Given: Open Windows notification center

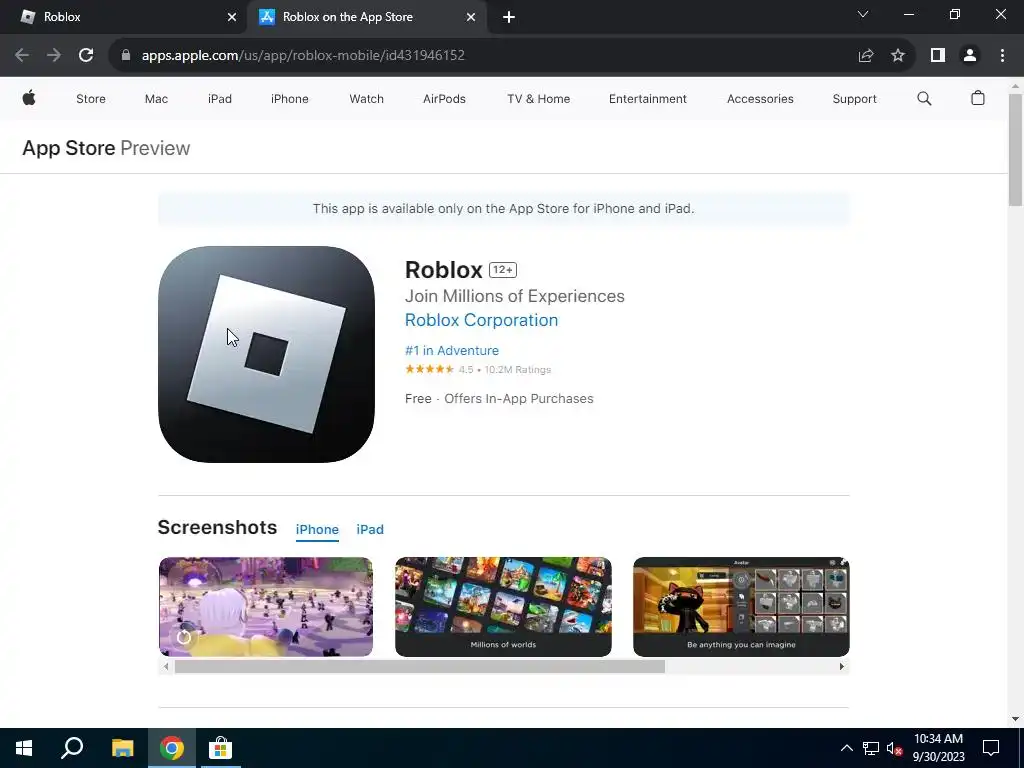Looking at the screenshot, I should tap(991, 748).
